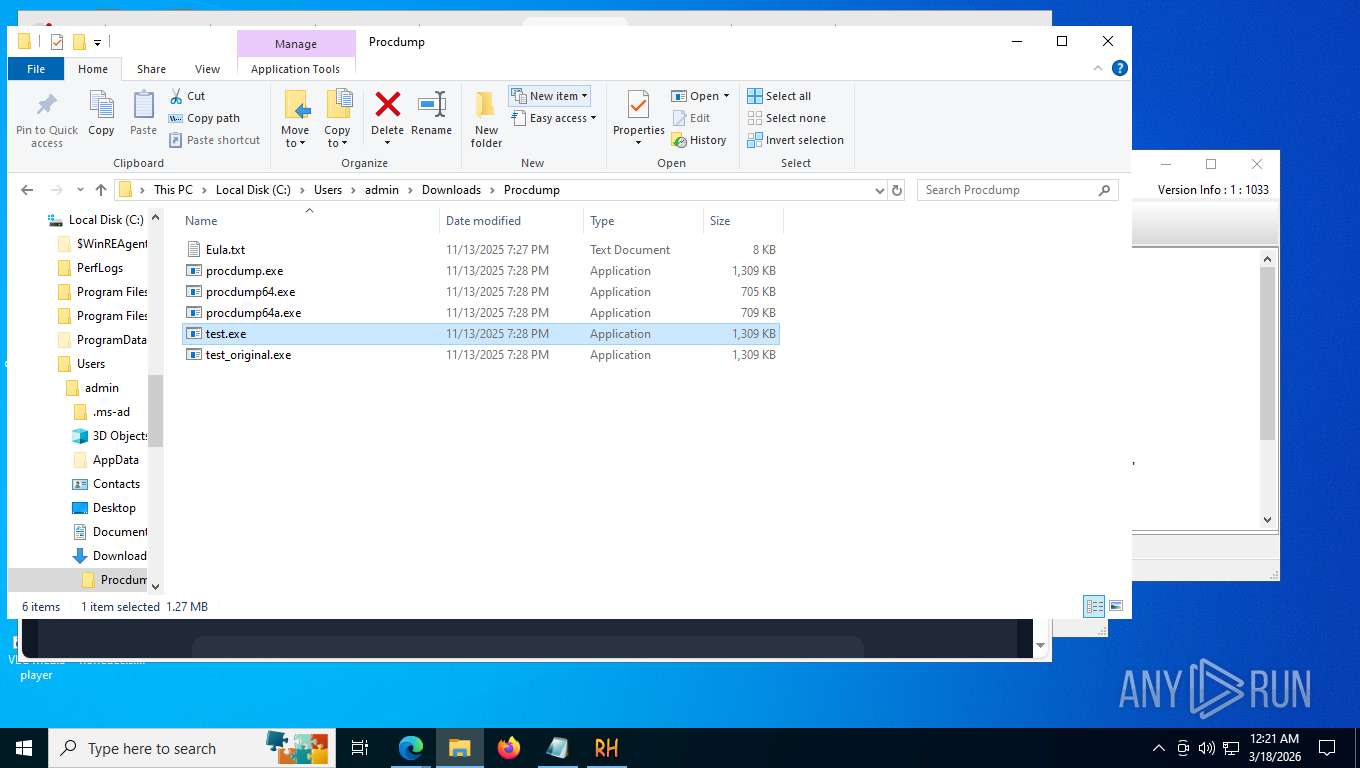Click the Paste clipboard icon
The height and width of the screenshot is (768, 1360).
143,105
